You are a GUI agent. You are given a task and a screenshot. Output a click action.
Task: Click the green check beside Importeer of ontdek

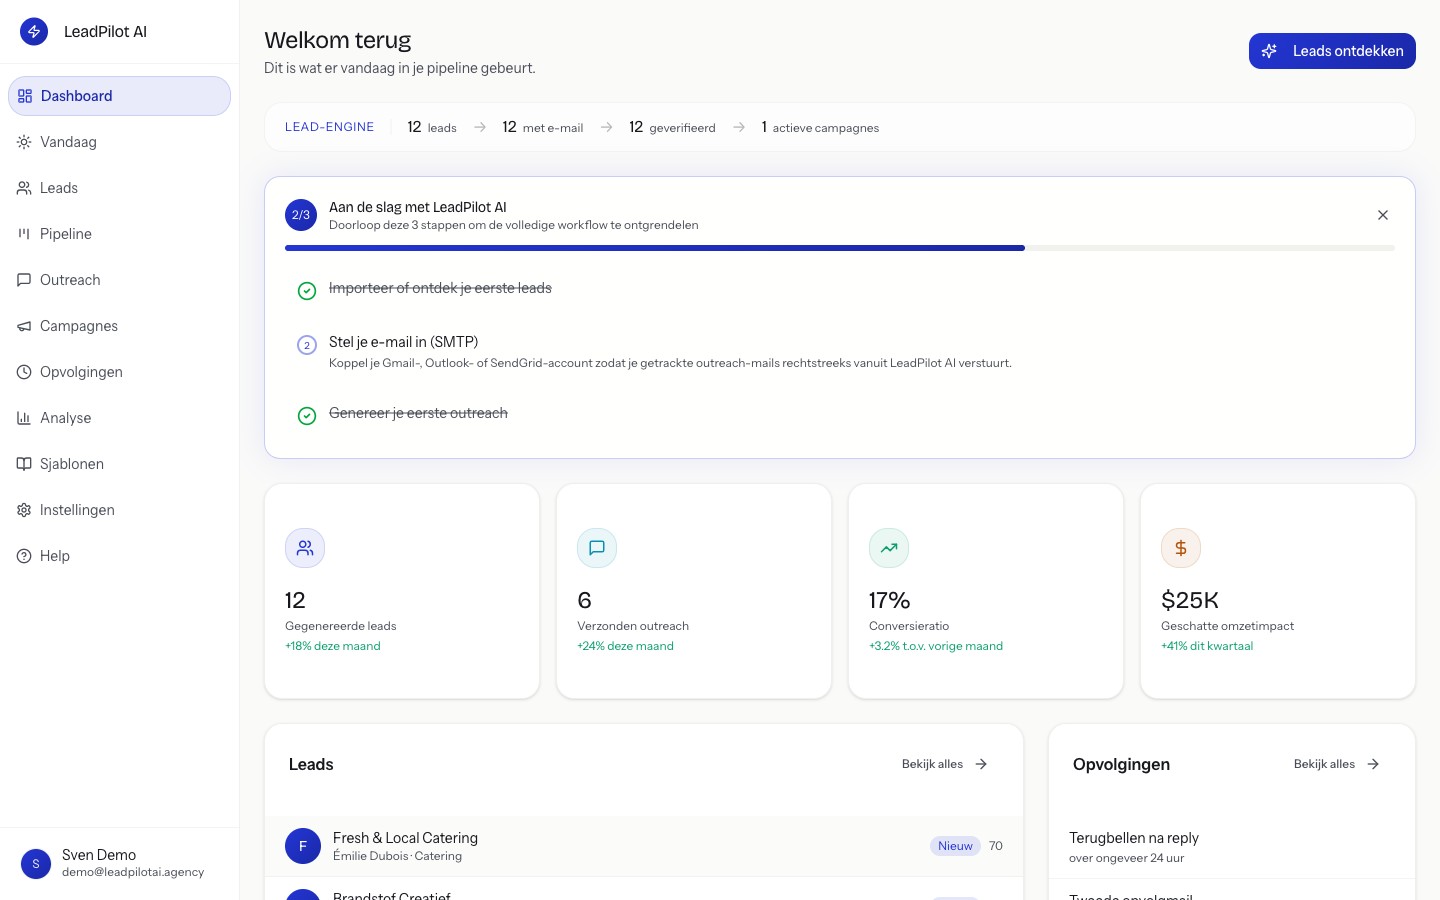tap(307, 291)
